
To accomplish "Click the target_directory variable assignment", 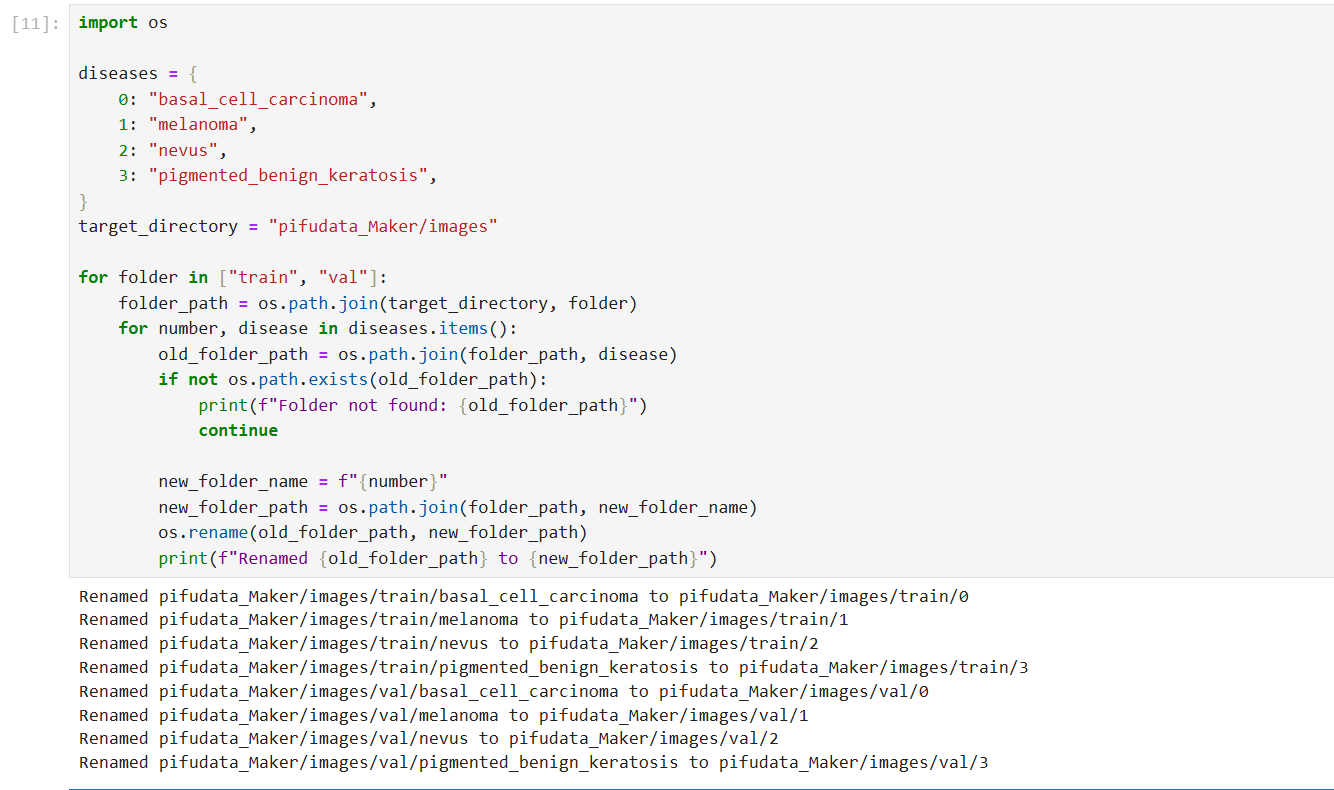I will 158,226.
